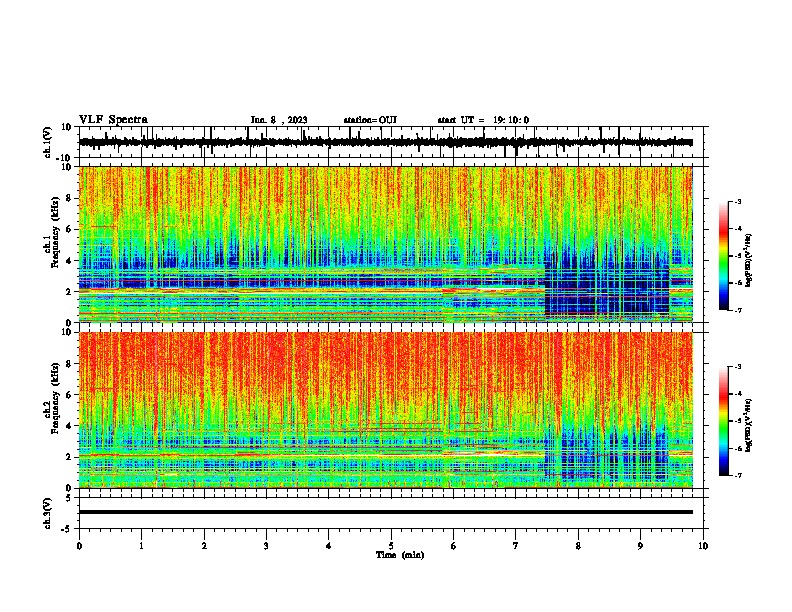Click the '0' tick on the time axis

(79, 546)
